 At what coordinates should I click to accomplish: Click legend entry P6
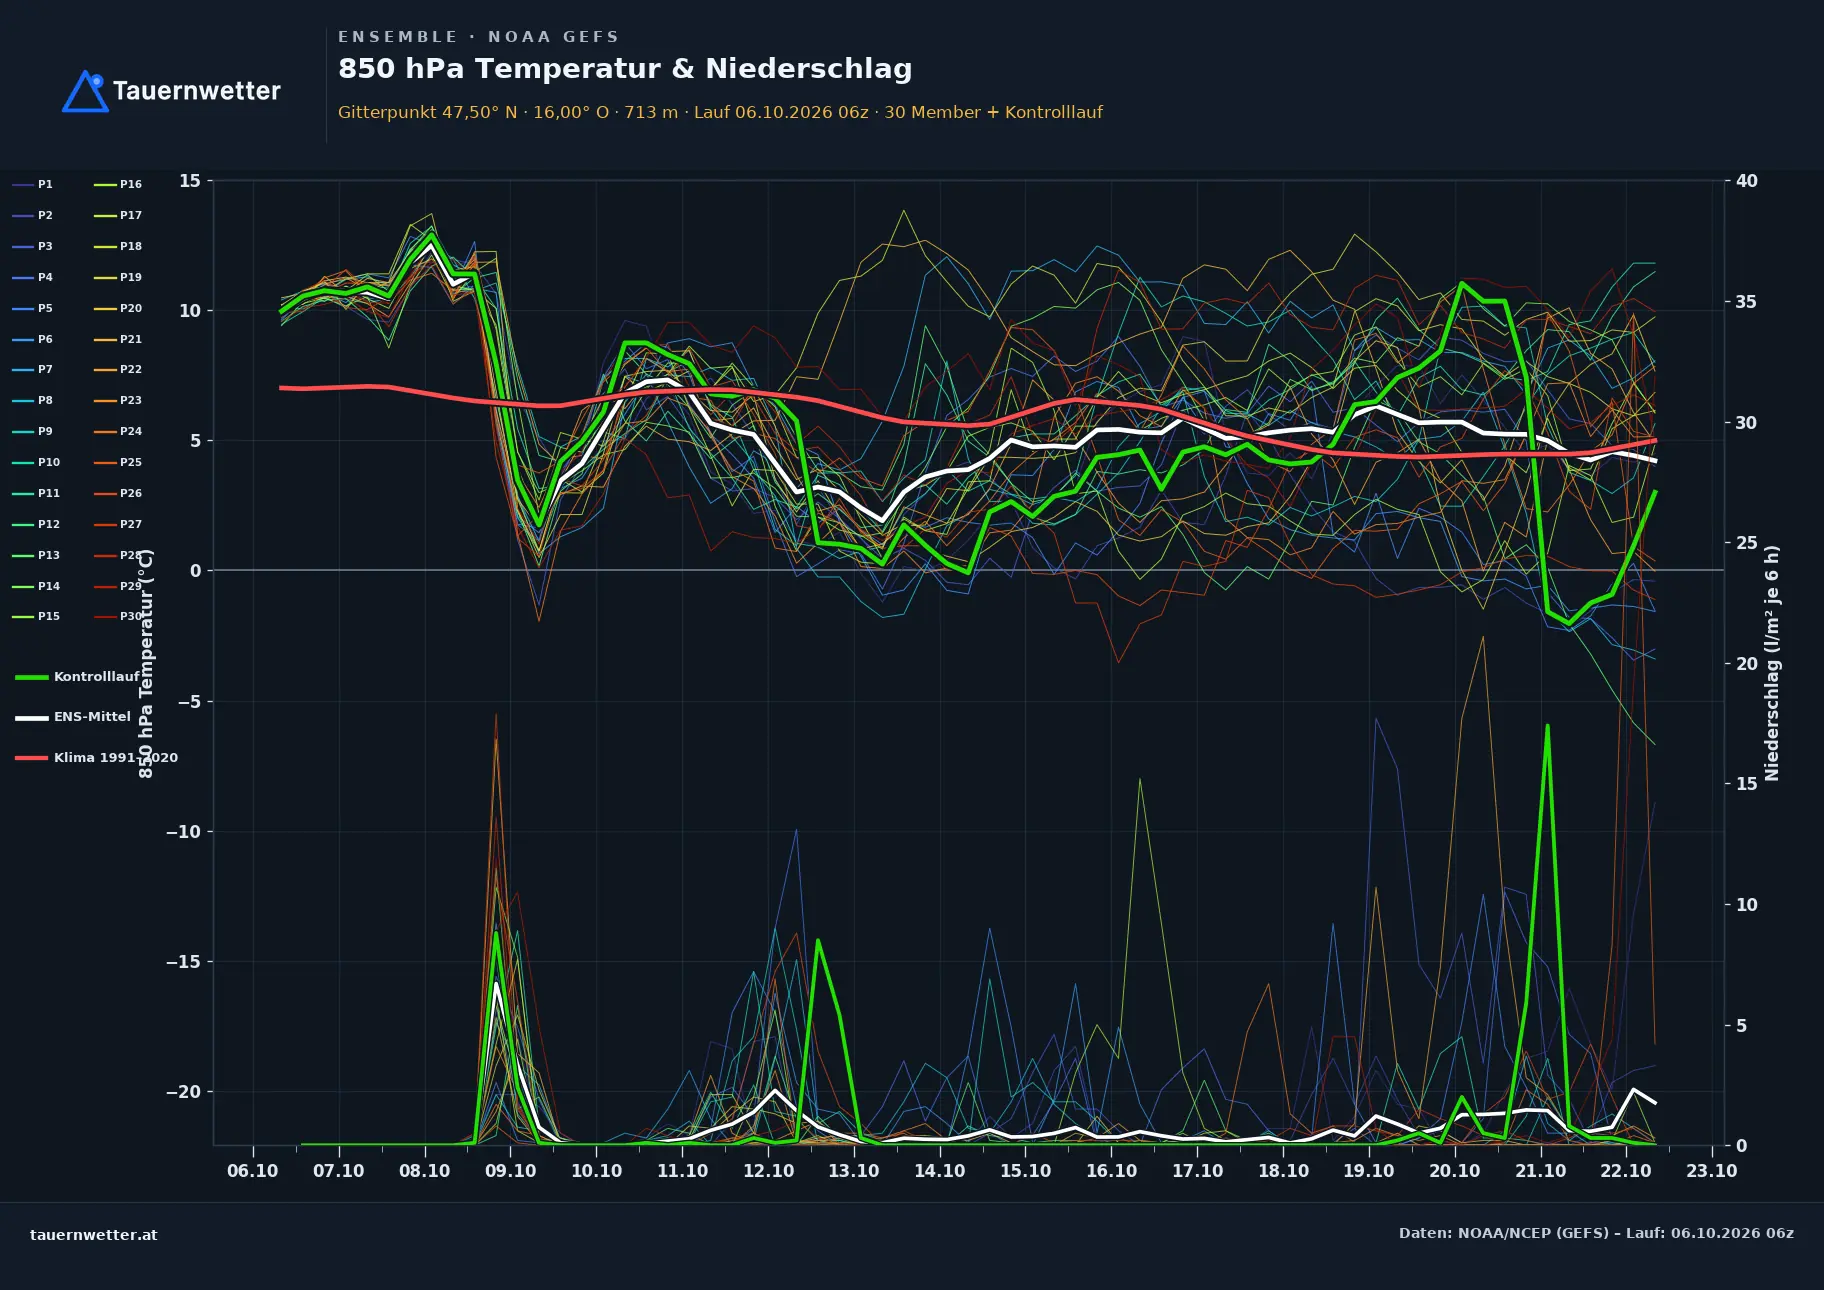tap(32, 339)
